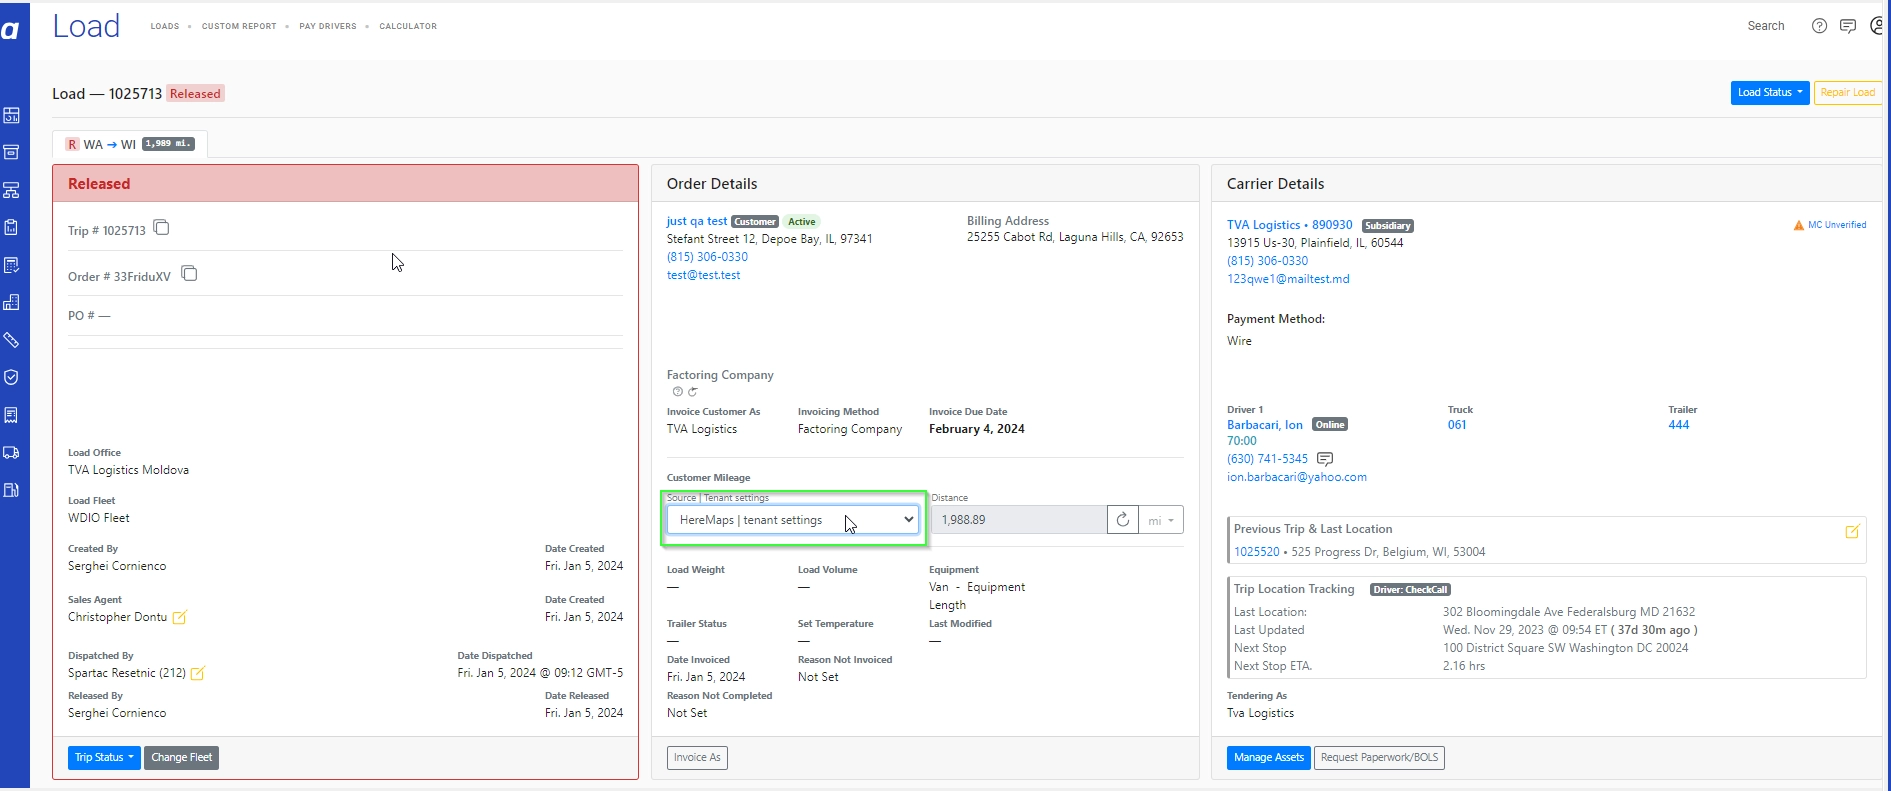Image resolution: width=1891 pixels, height=791 pixels.
Task: Select the Load Office TVA Logistics Moldova text
Action: [x=128, y=470]
